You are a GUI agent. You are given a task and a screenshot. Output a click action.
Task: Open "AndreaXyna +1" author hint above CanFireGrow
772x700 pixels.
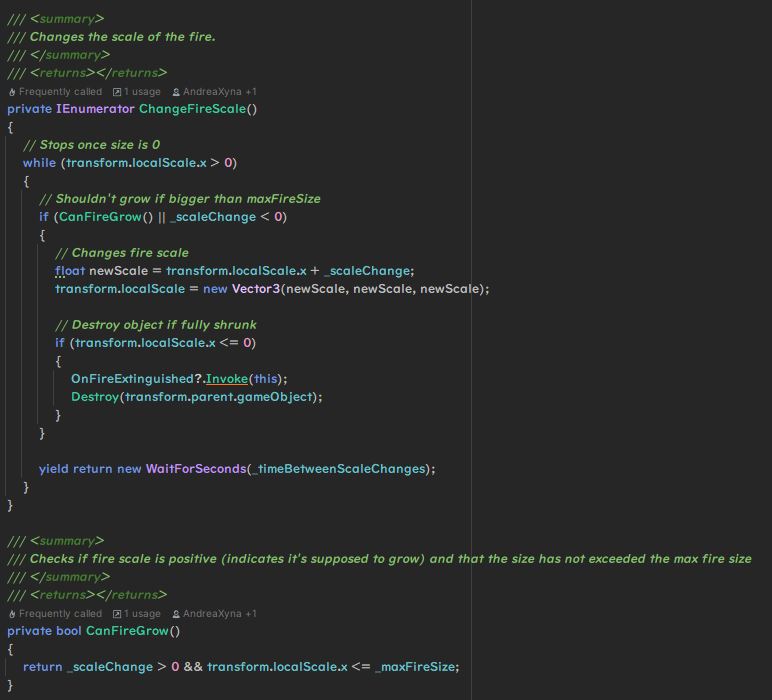pyautogui.click(x=220, y=613)
